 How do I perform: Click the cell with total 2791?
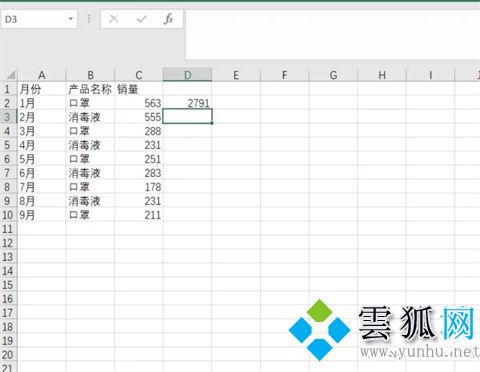[x=187, y=103]
